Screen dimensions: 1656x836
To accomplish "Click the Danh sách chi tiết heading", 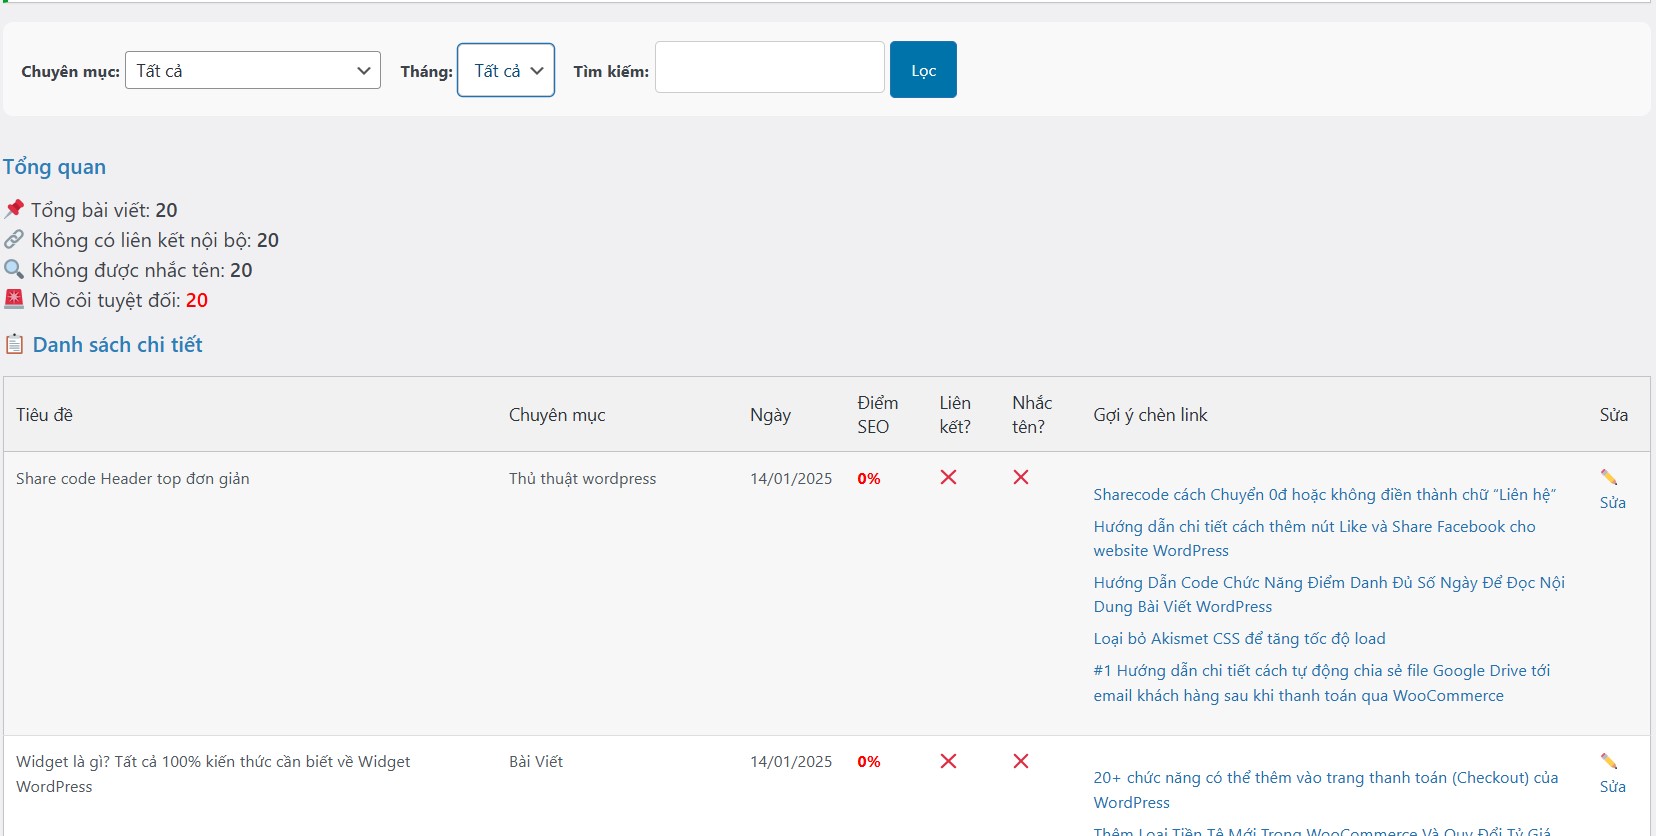I will [117, 345].
